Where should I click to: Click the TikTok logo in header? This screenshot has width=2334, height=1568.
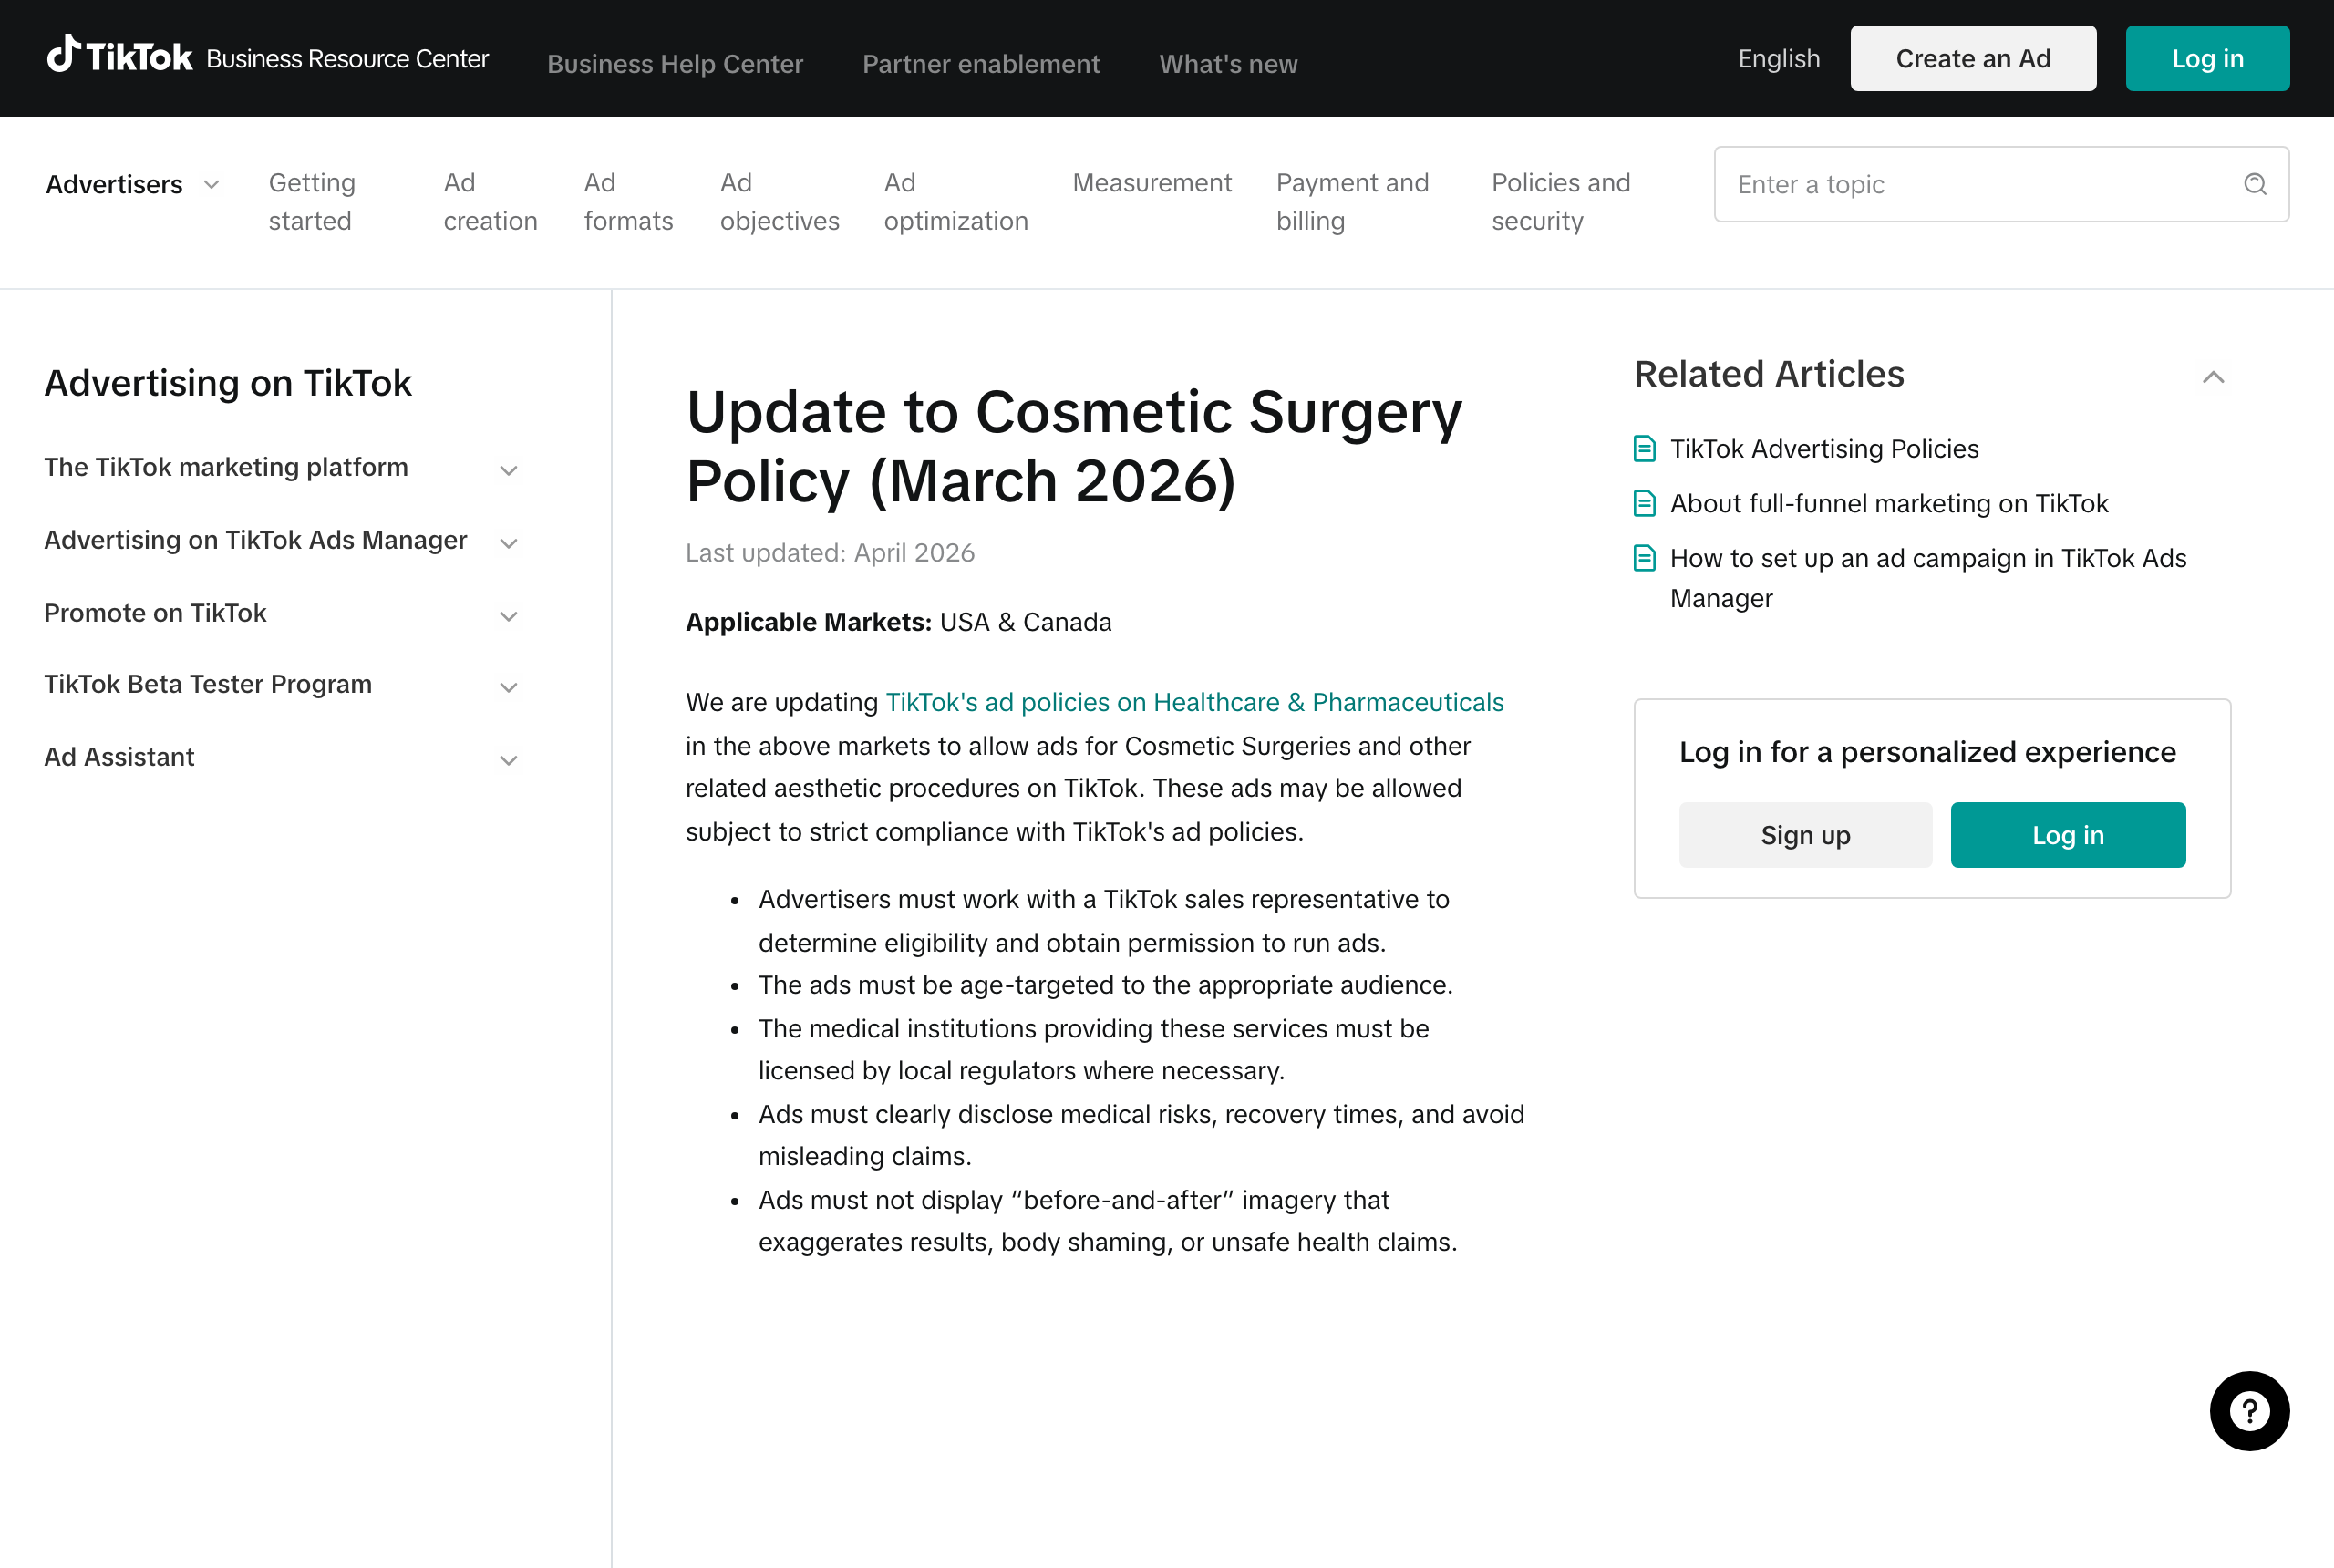[119, 56]
